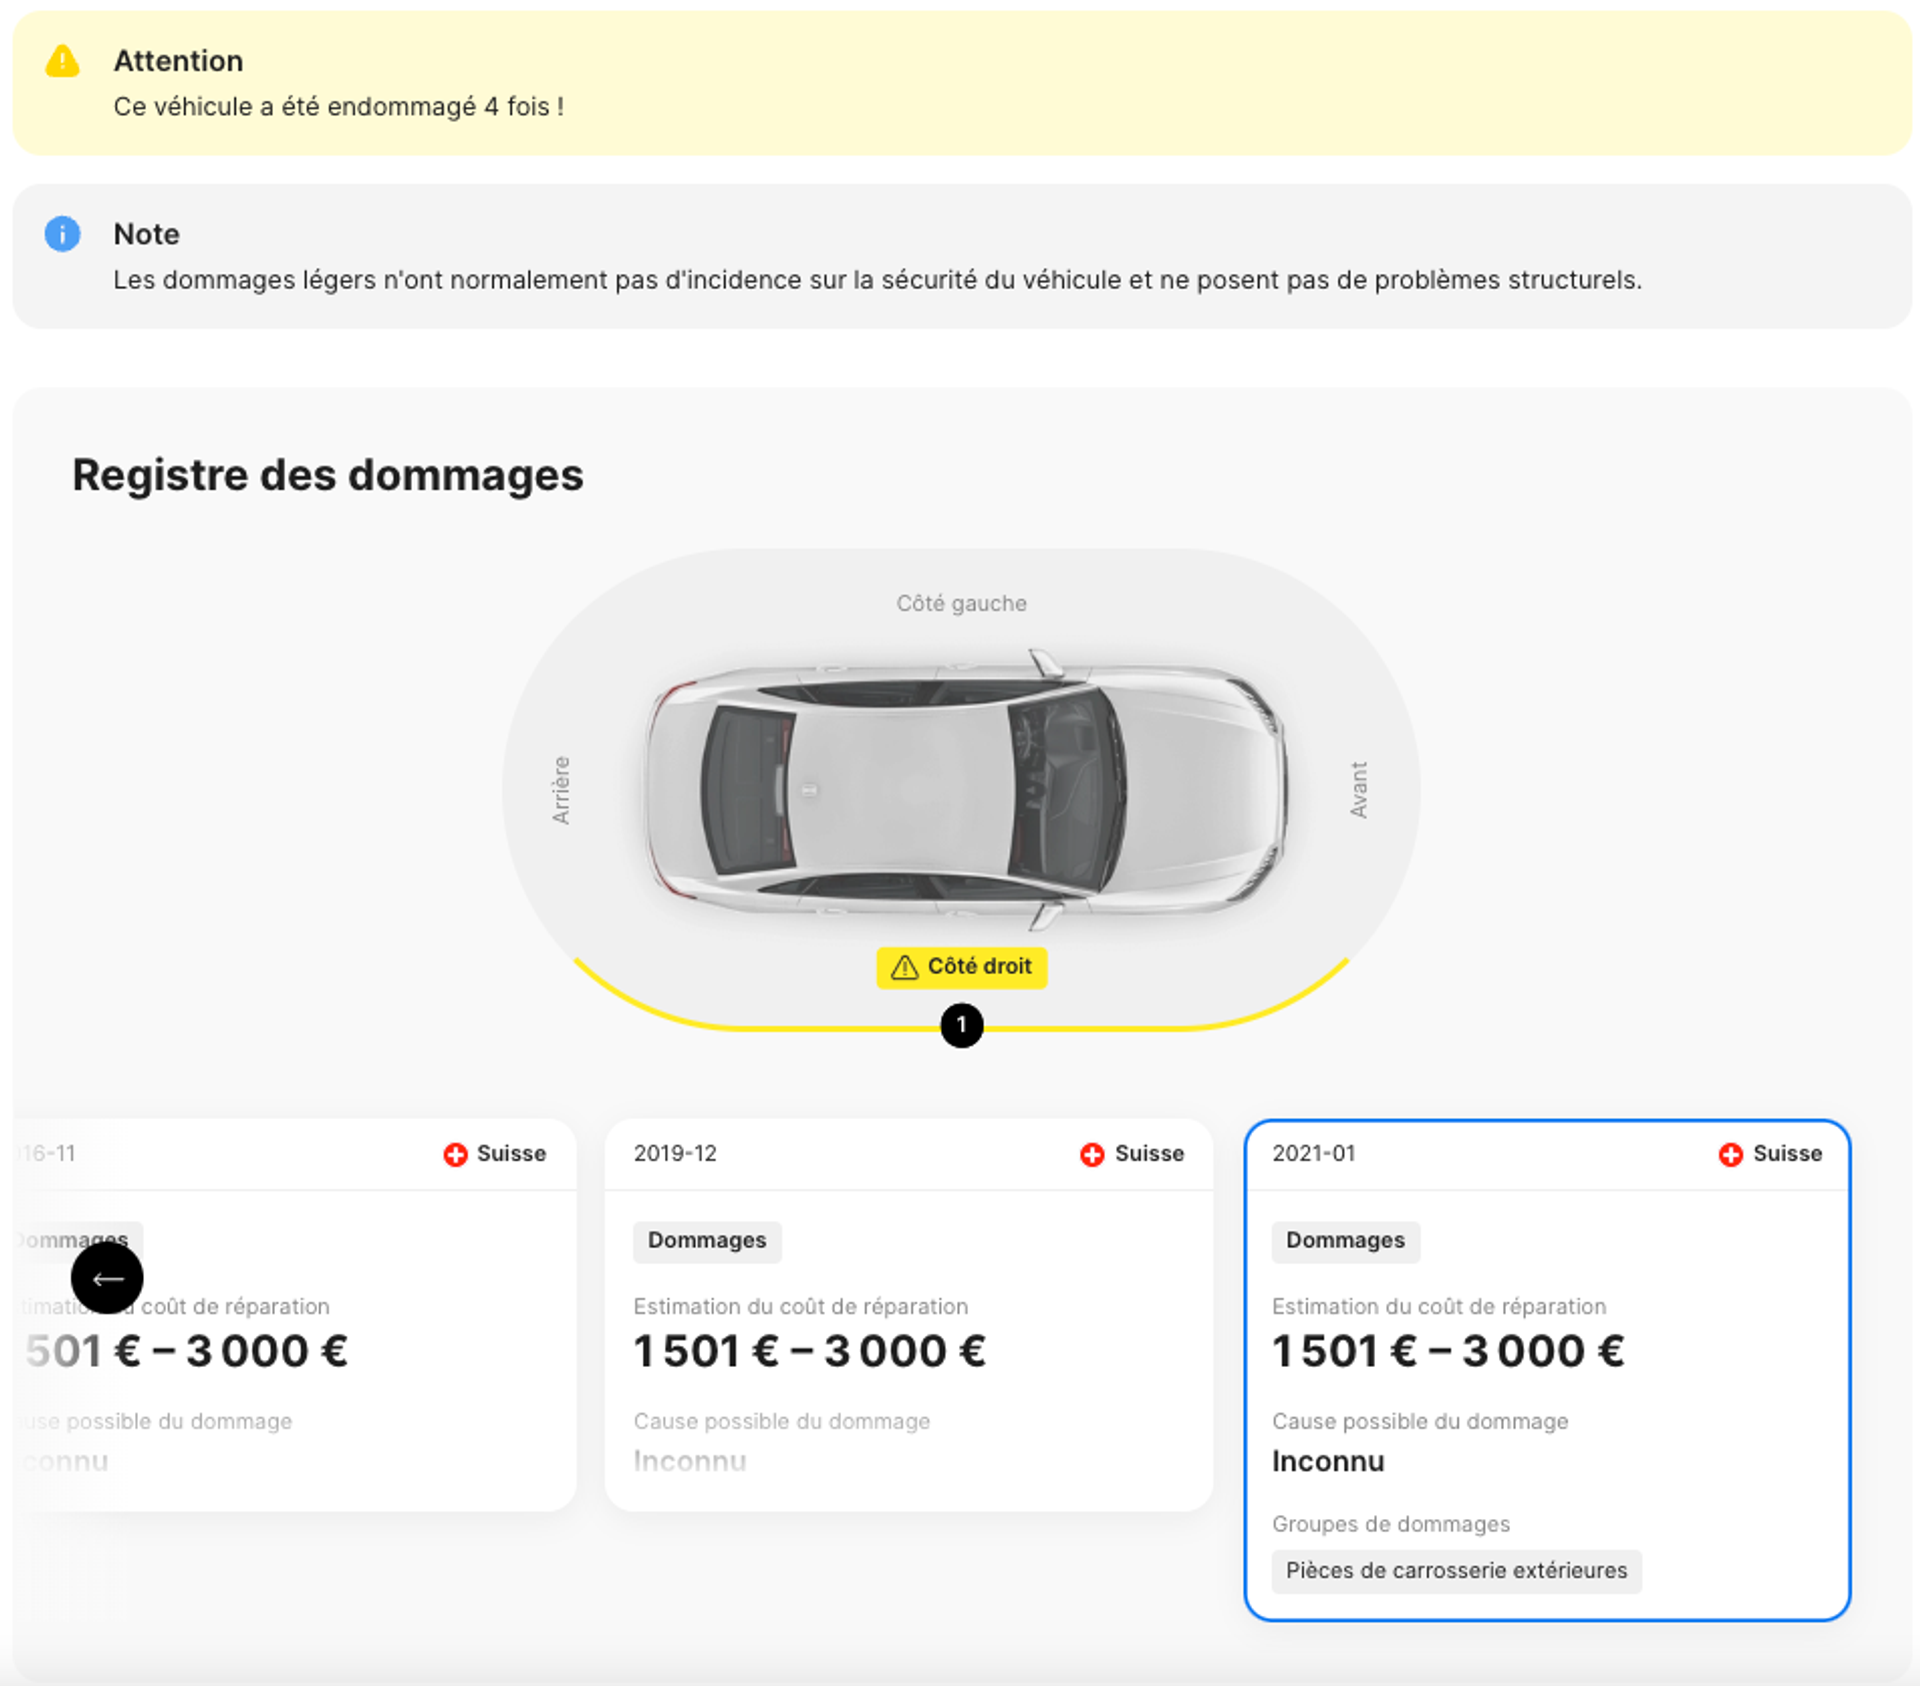This screenshot has height=1686, width=1920.
Task: Expand the Dommages tag on the 2019-12 card
Action: 707,1241
